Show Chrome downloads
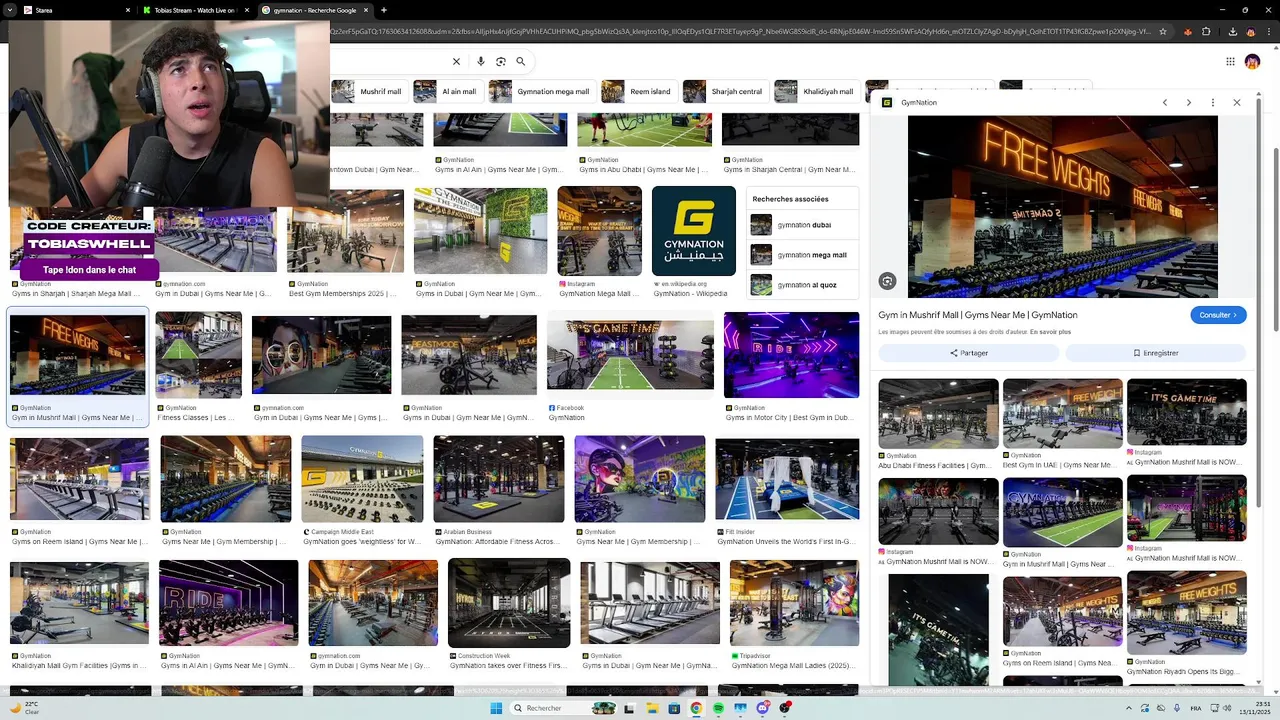1280x720 pixels. (1232, 31)
